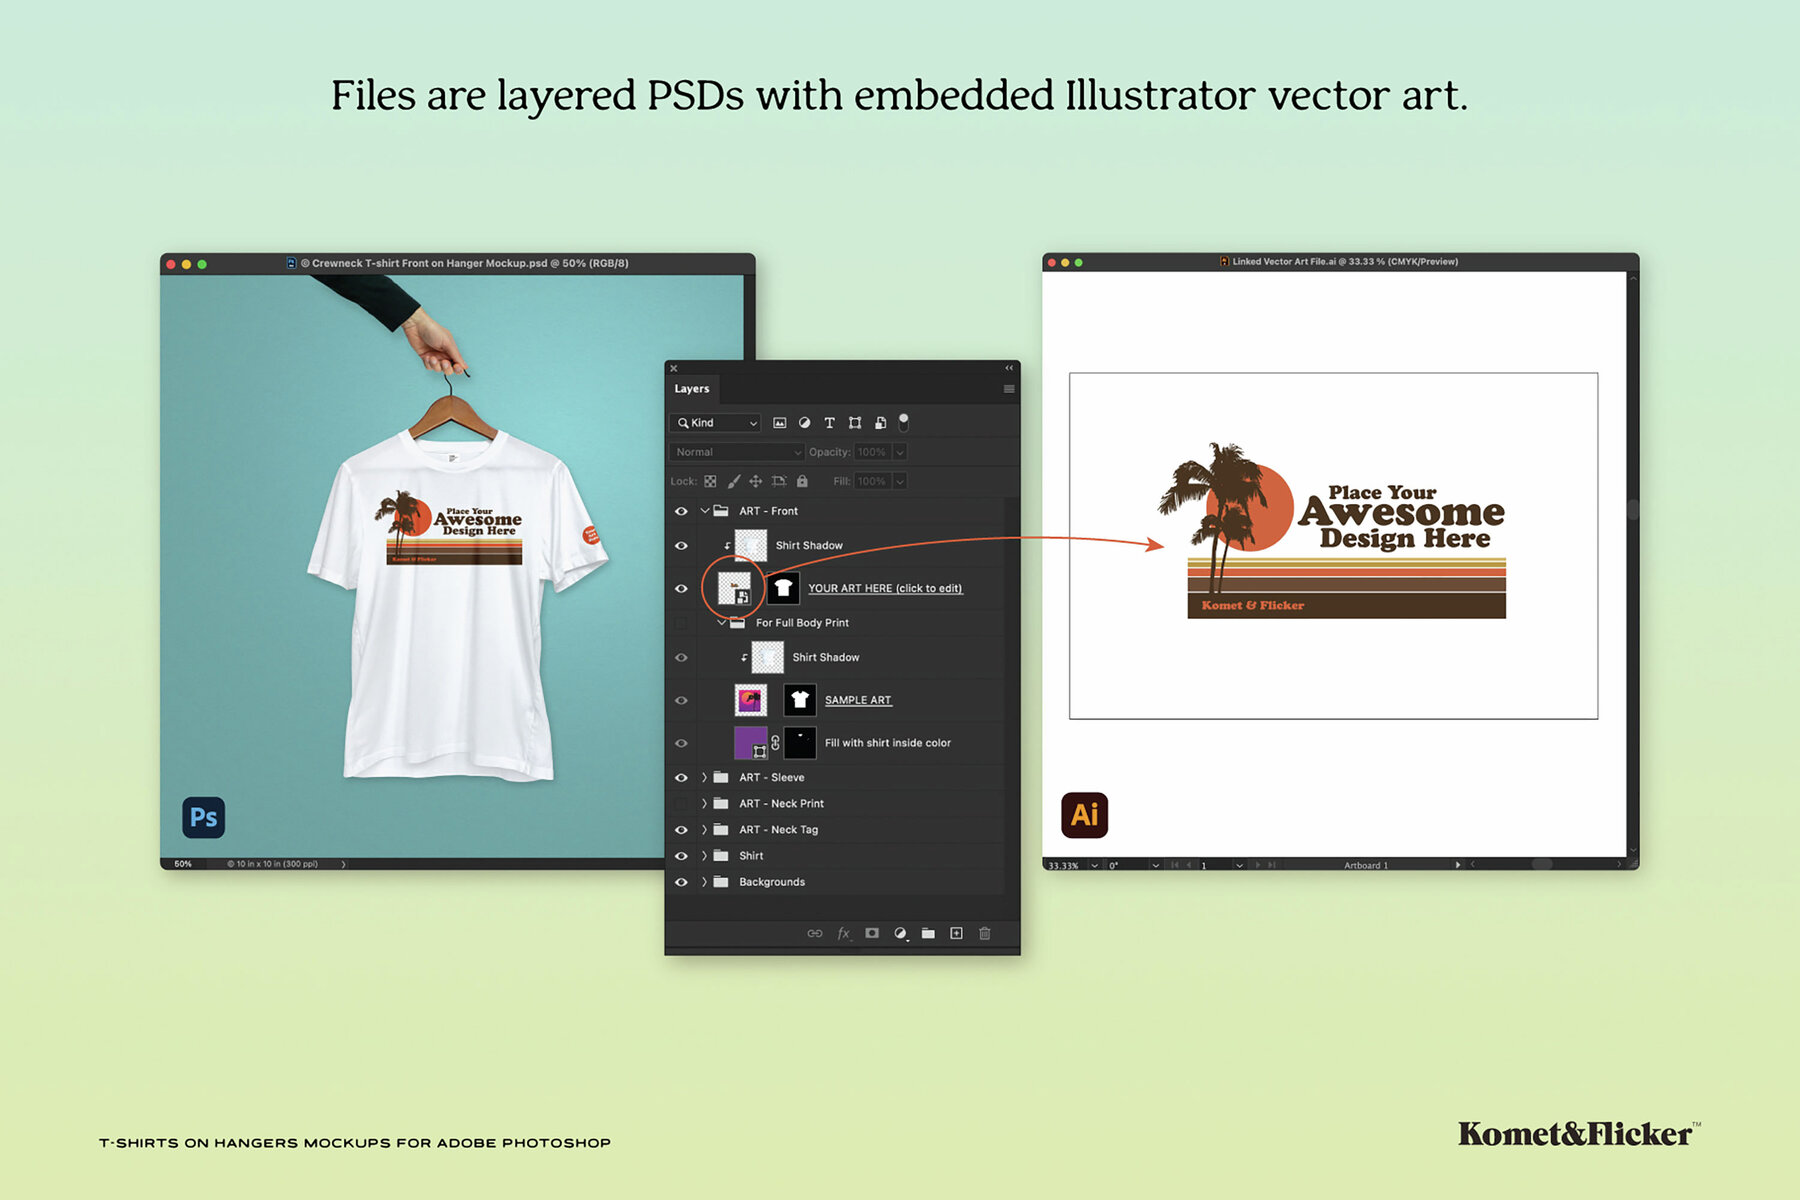The height and width of the screenshot is (1200, 1800).
Task: Click the purple fill color thumbnail
Action: [749, 742]
